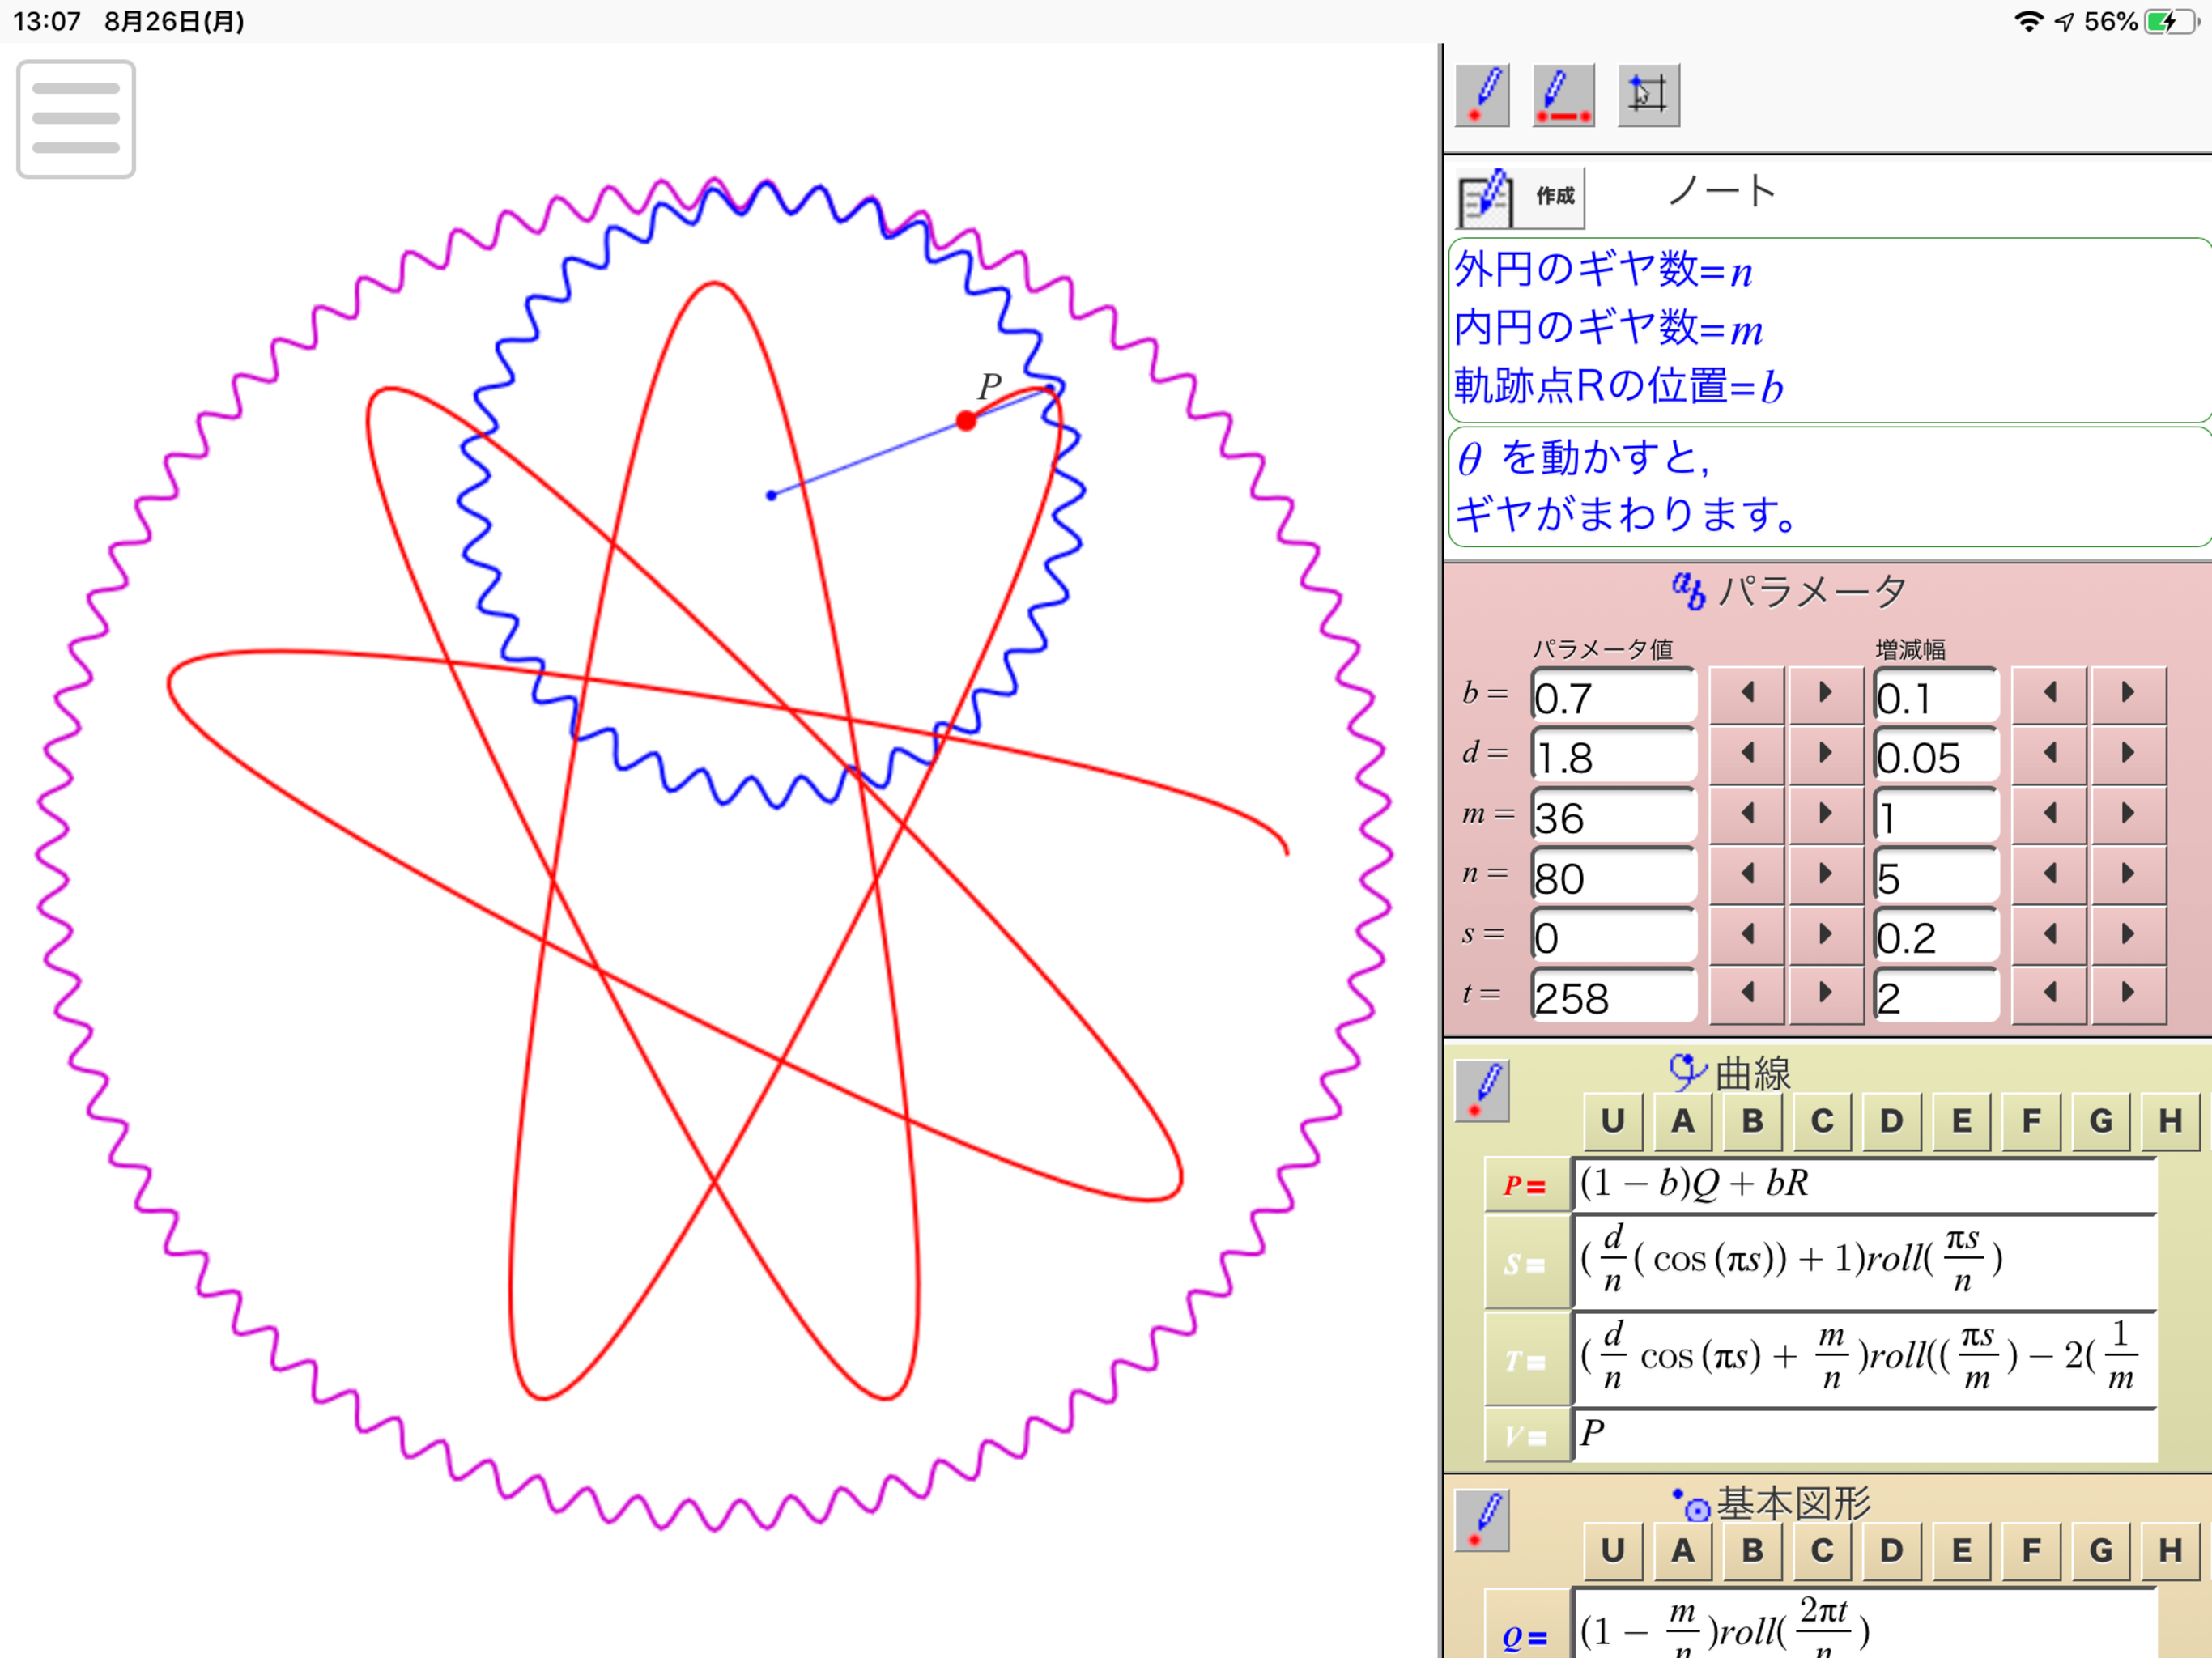Select tab B in 曲線 panel
Viewport: 2212px width, 1658px height.
1753,1121
